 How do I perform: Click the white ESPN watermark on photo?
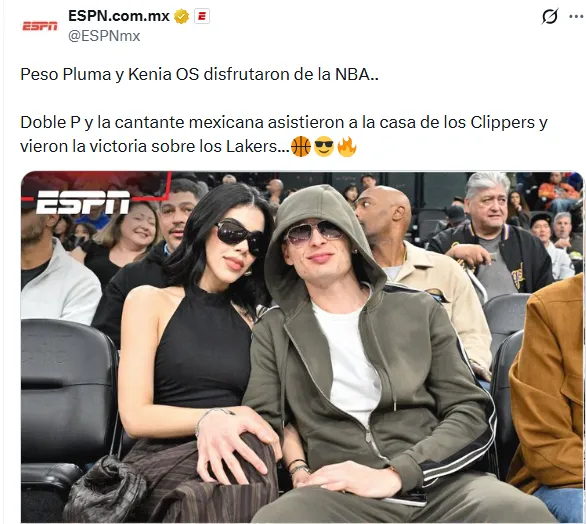[83, 202]
